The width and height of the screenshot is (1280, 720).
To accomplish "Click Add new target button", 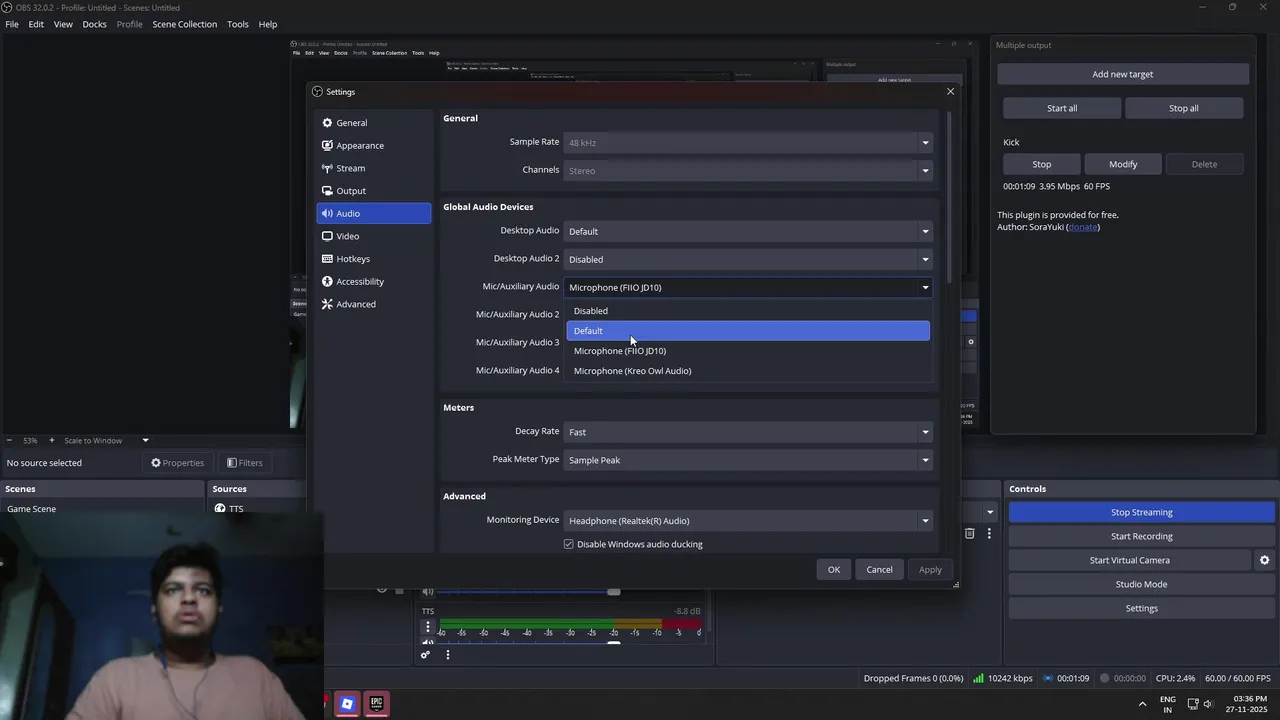I will (x=1123, y=74).
